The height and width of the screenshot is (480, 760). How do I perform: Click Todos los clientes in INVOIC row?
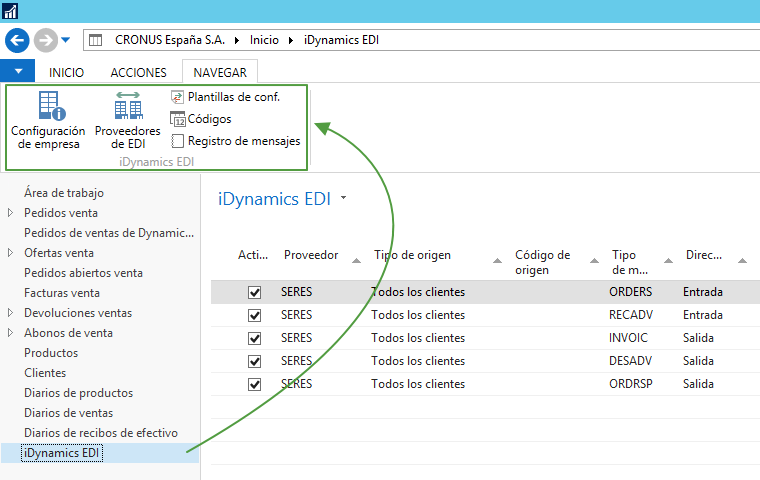[x=418, y=337]
